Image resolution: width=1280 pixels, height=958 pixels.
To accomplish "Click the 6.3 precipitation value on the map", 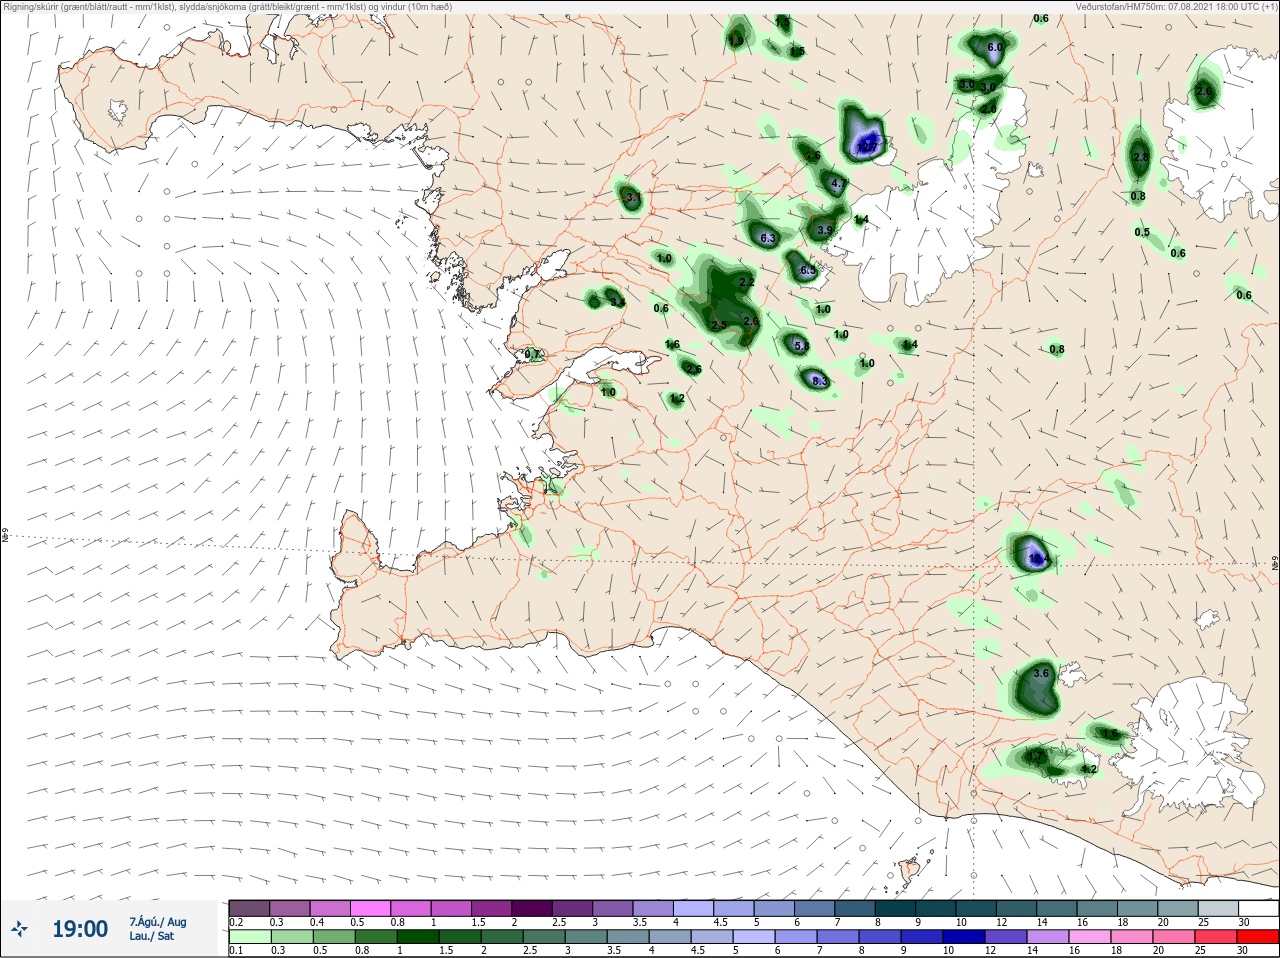I will pos(768,238).
